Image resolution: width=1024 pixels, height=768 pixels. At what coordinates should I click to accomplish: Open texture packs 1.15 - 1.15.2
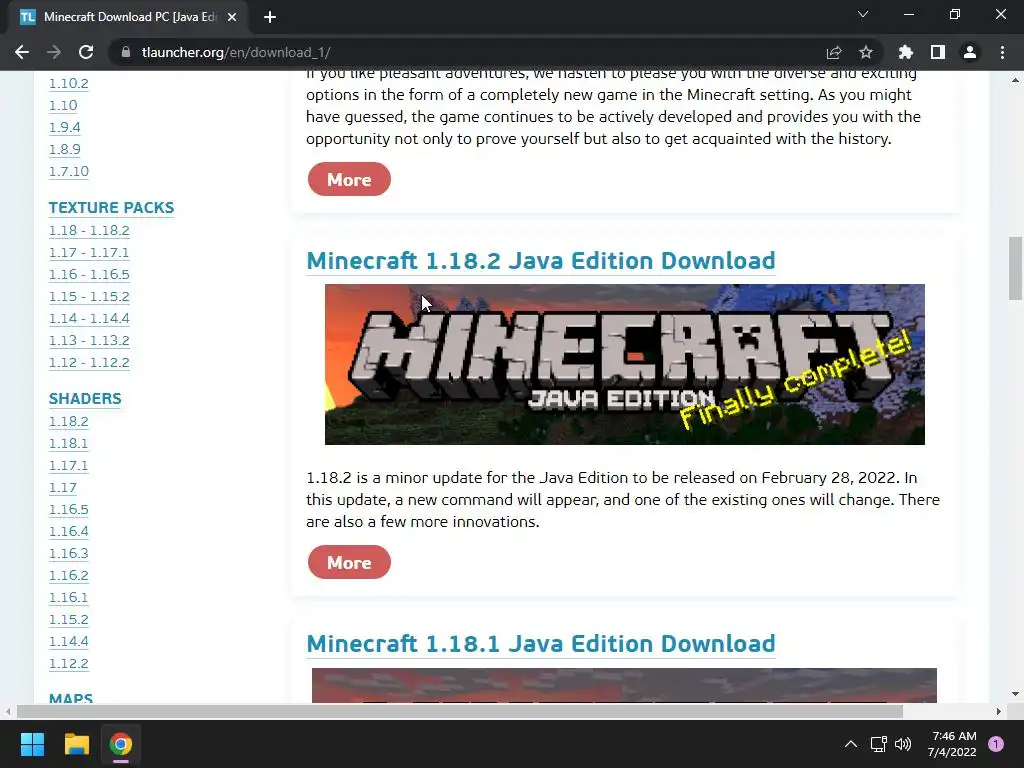point(89,296)
